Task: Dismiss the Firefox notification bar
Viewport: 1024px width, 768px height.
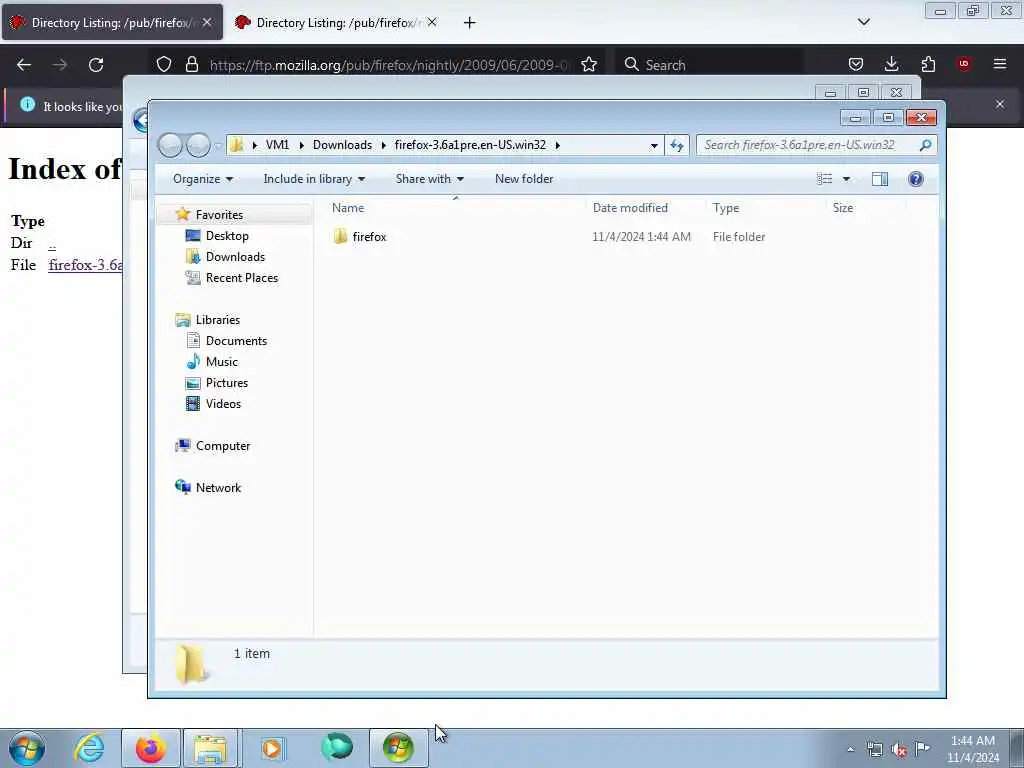Action: pos(1000,104)
